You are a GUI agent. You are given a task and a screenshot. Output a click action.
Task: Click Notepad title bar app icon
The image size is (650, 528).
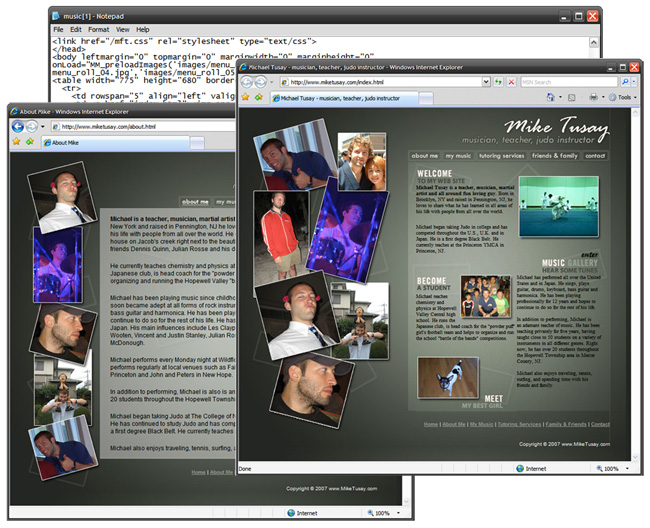(56, 16)
